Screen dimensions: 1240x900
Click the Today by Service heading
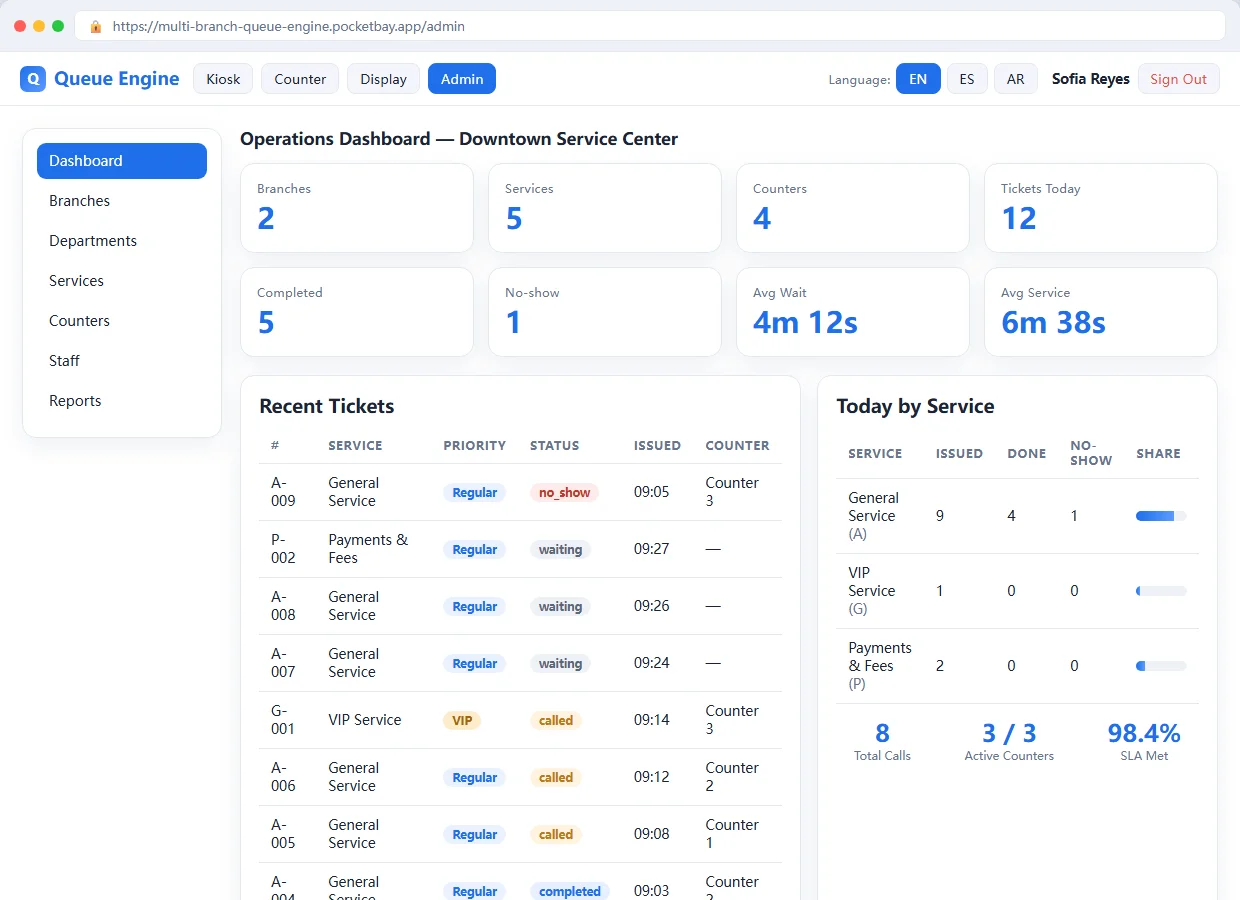click(x=915, y=406)
